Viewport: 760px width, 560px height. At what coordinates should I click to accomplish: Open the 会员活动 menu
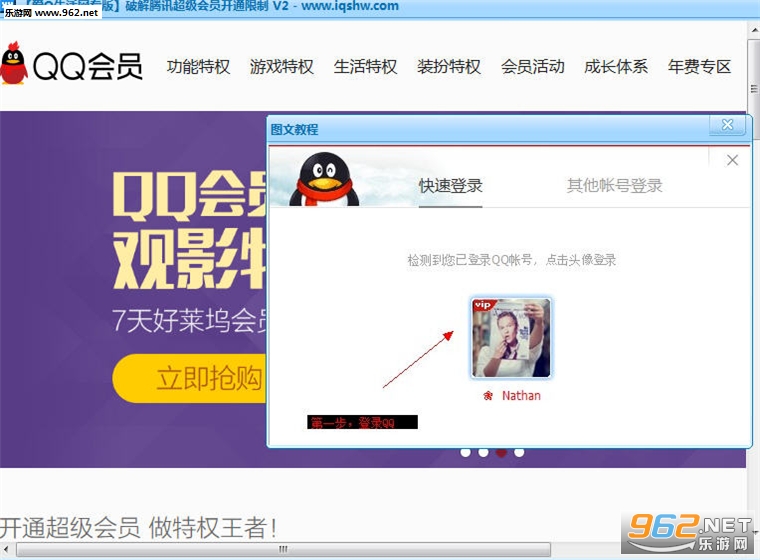click(533, 66)
